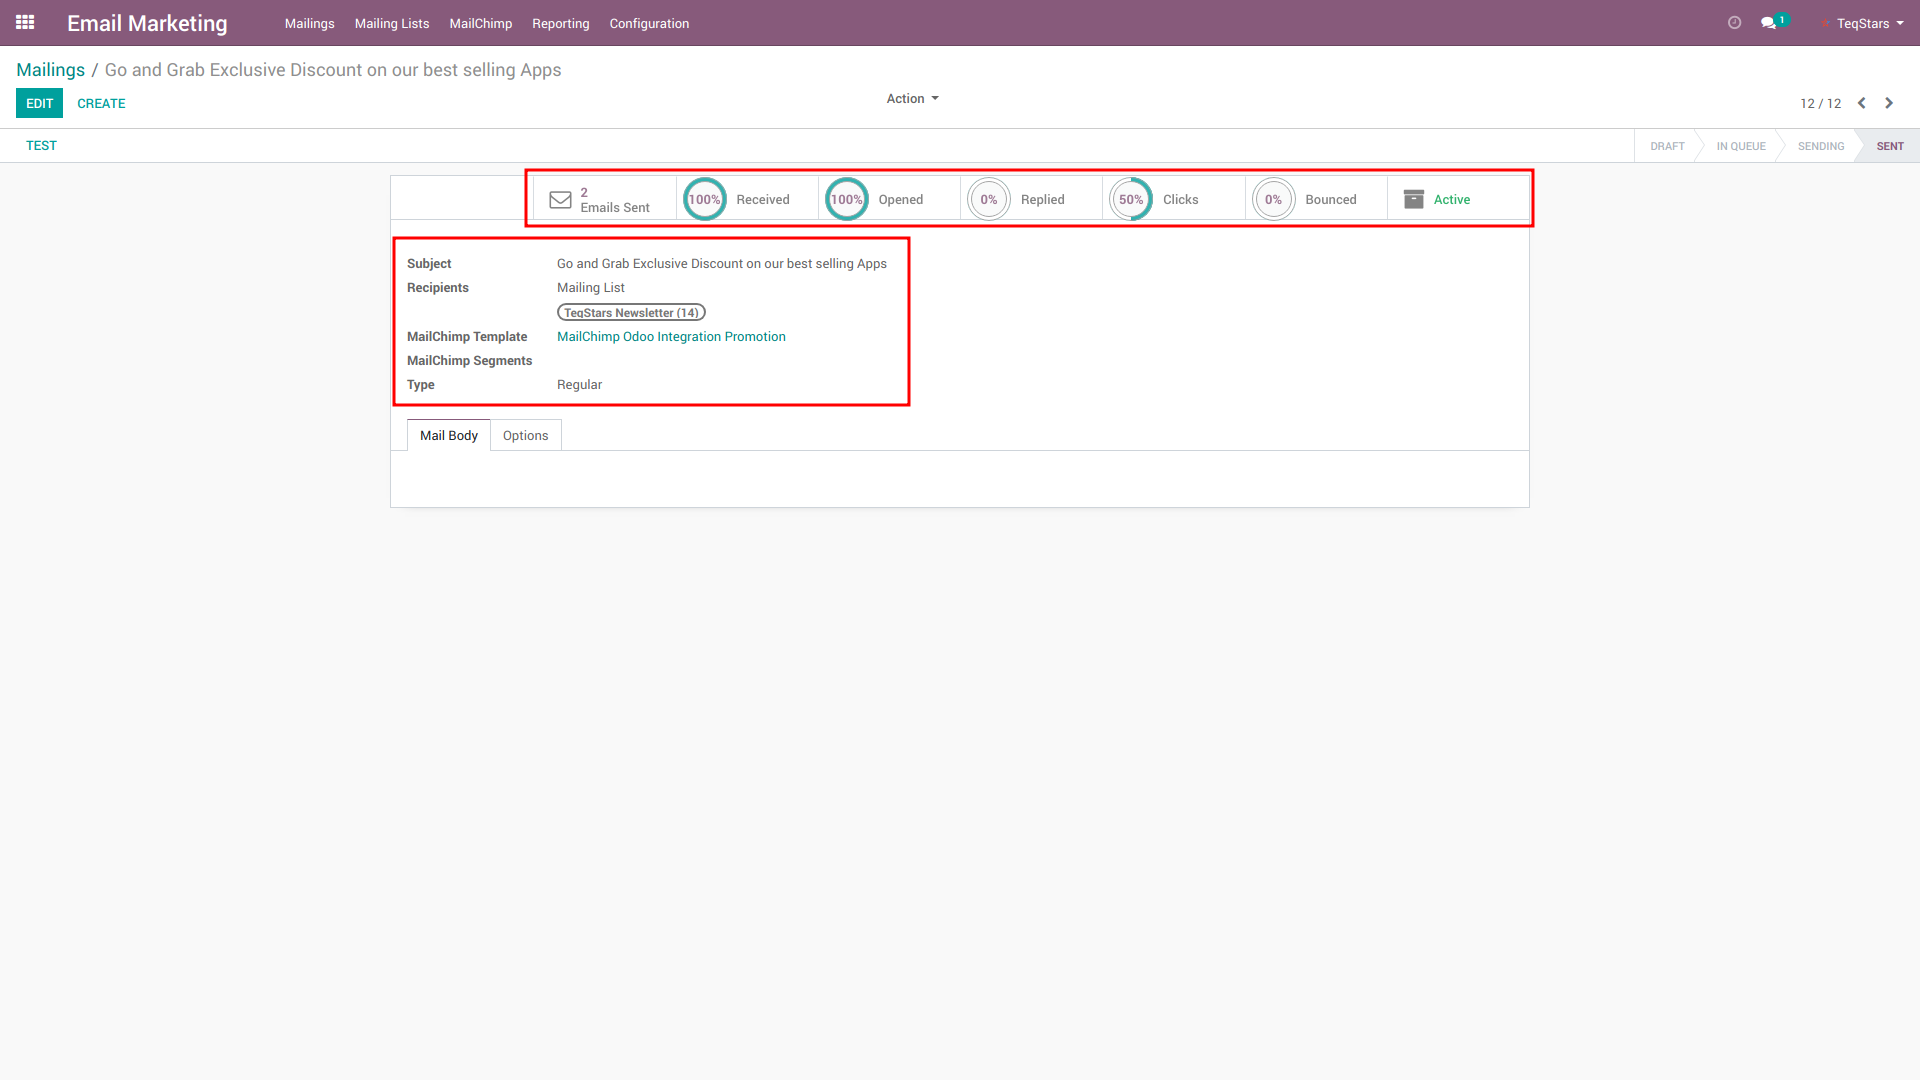Open the Mailing Lists menu
The image size is (1920, 1080).
coord(391,23)
